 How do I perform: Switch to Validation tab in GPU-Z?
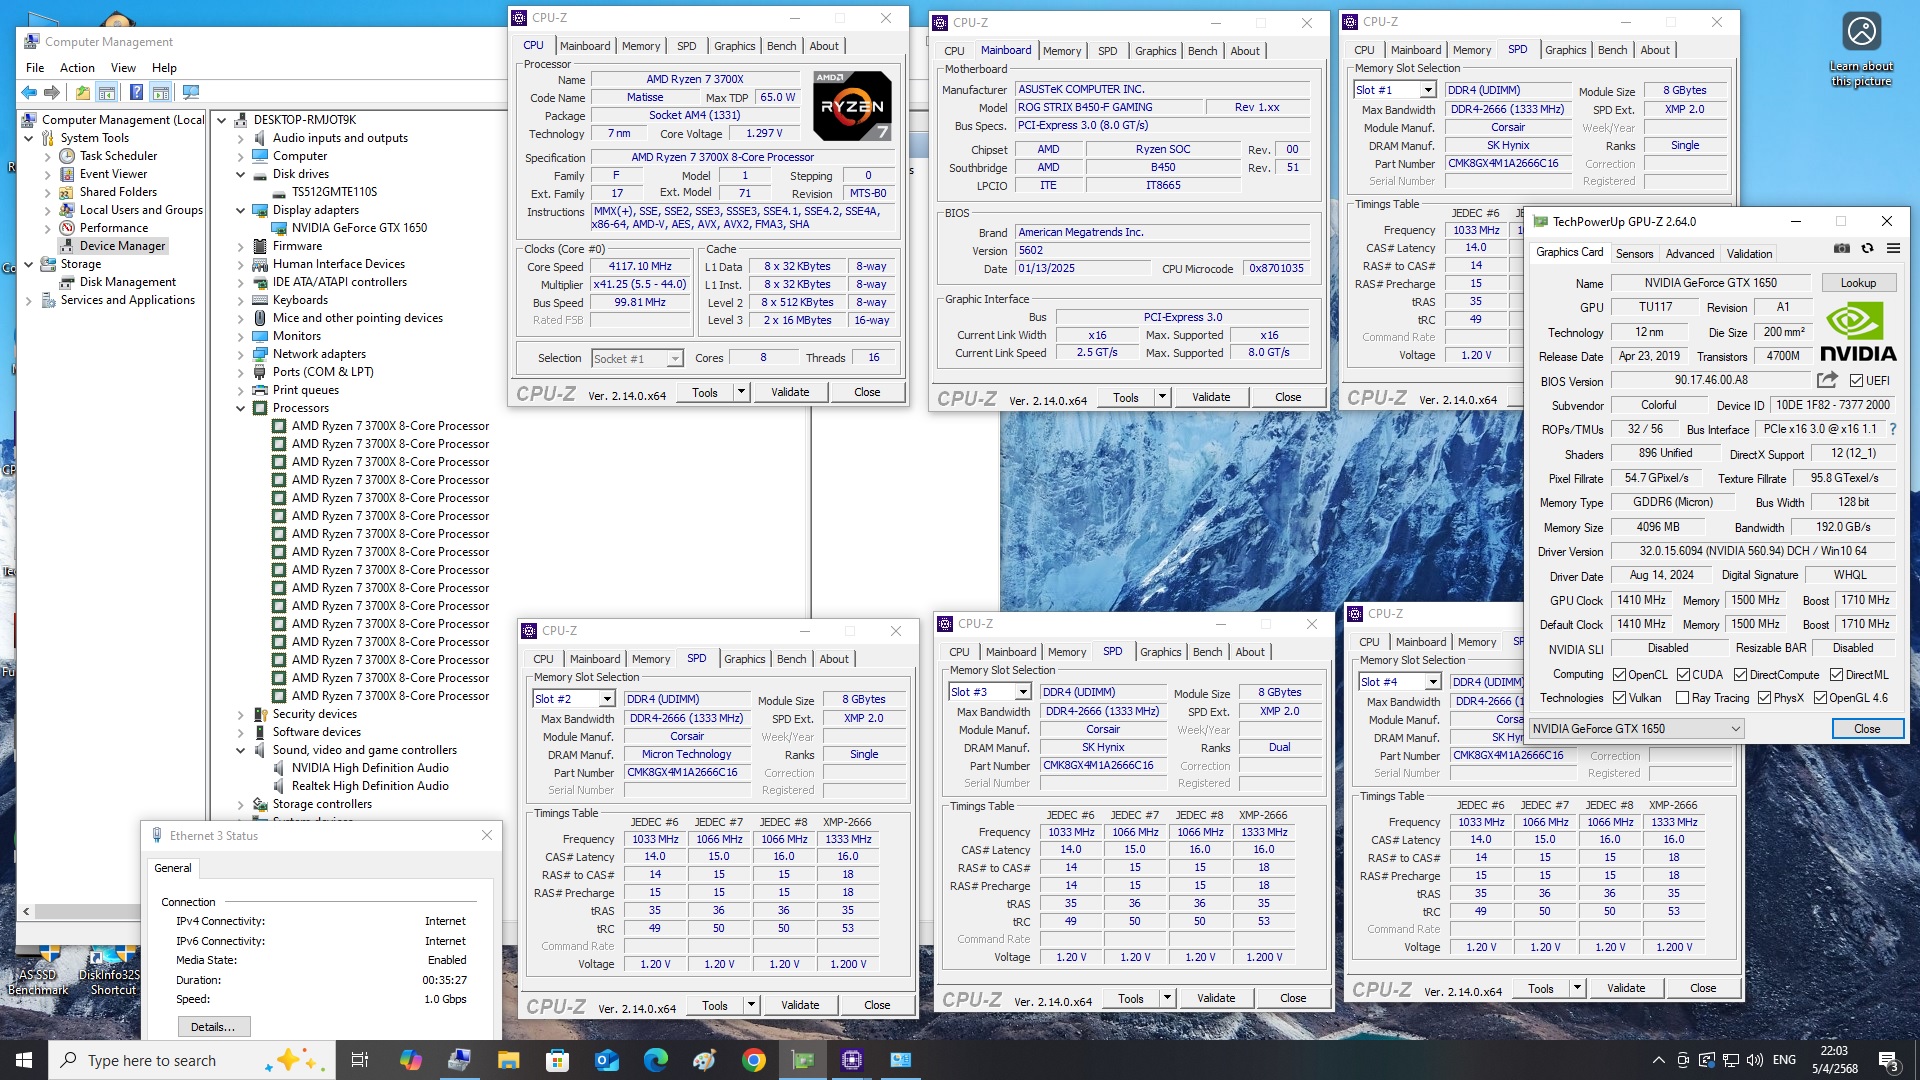(1749, 254)
